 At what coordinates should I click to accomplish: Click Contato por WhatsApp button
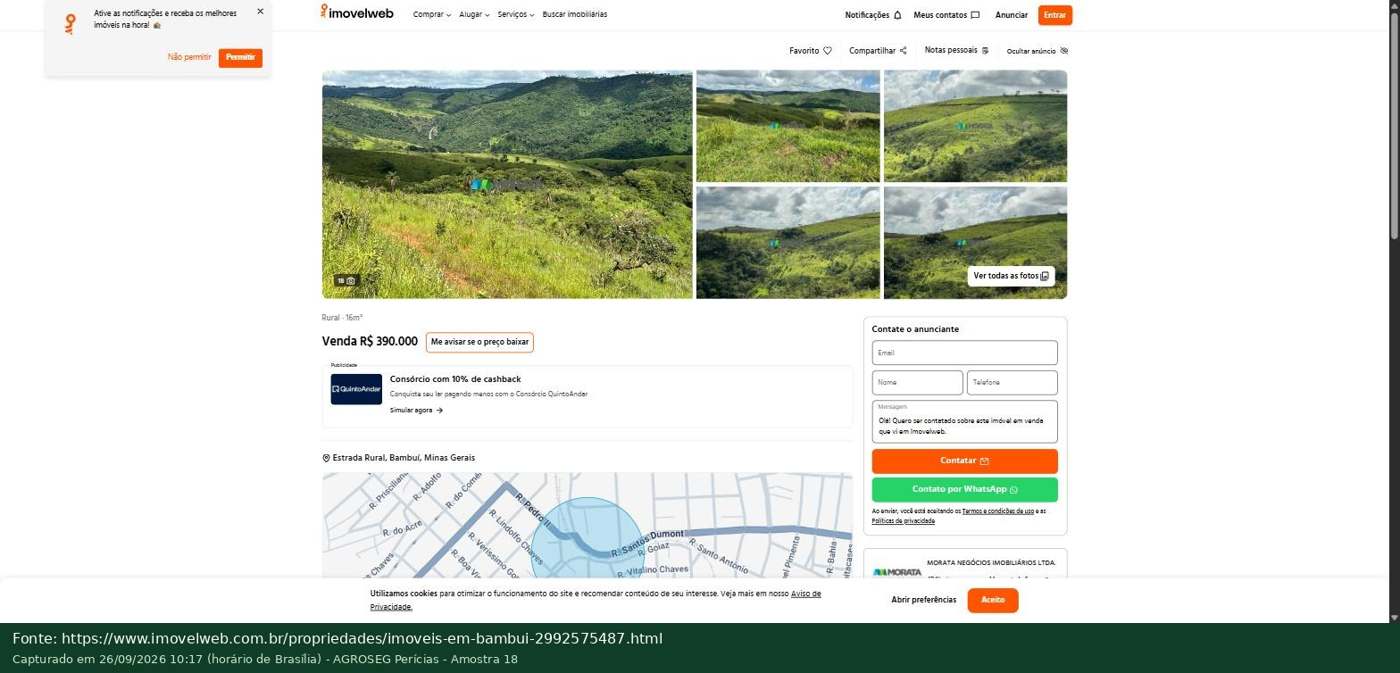pos(965,490)
